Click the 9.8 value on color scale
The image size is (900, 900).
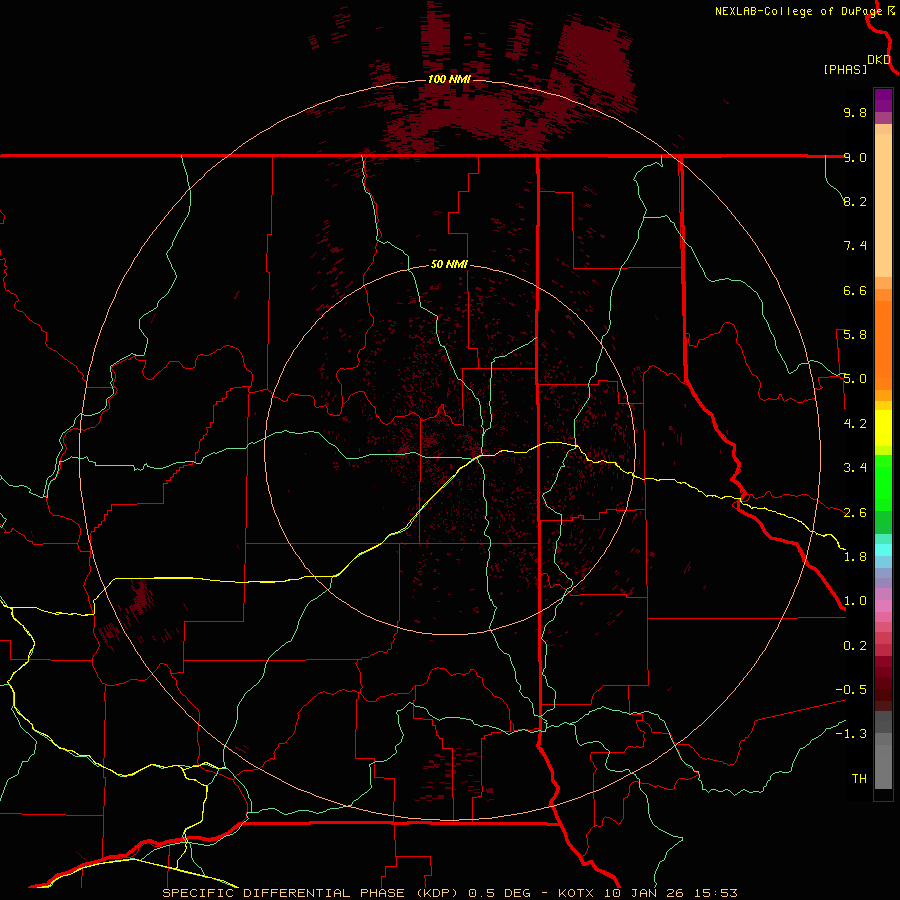click(x=855, y=112)
